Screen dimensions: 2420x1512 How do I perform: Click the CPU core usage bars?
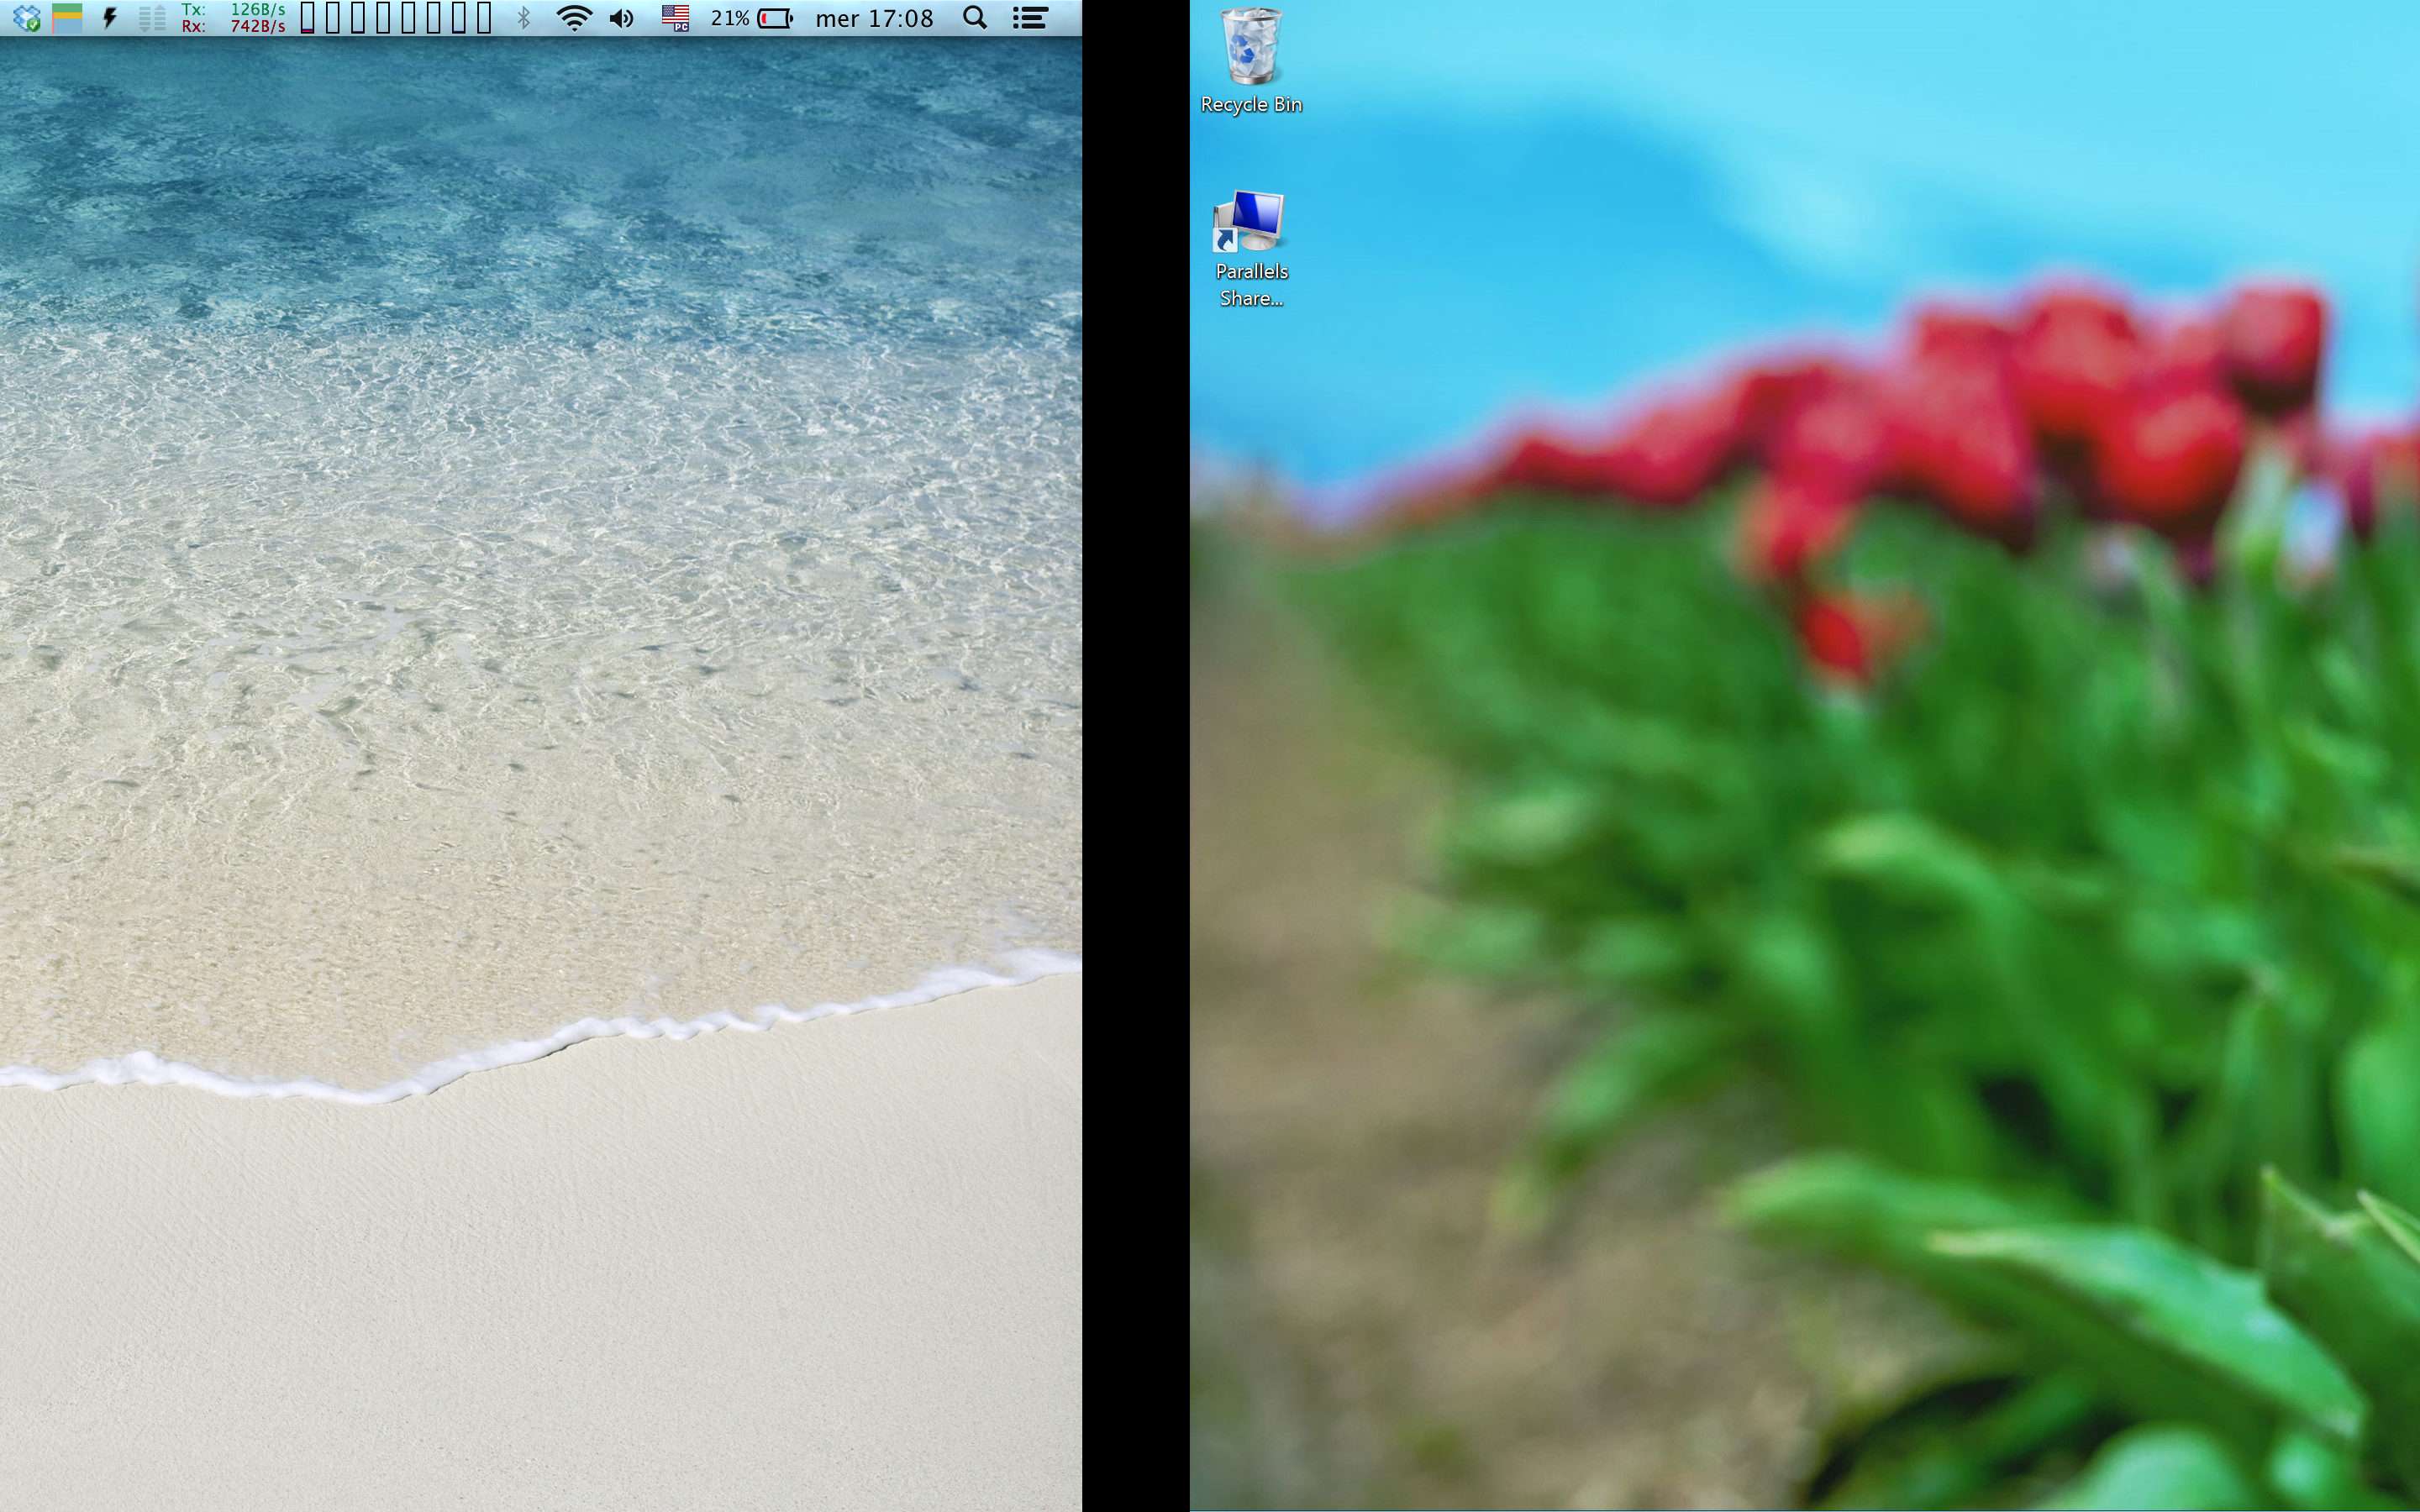coord(396,18)
